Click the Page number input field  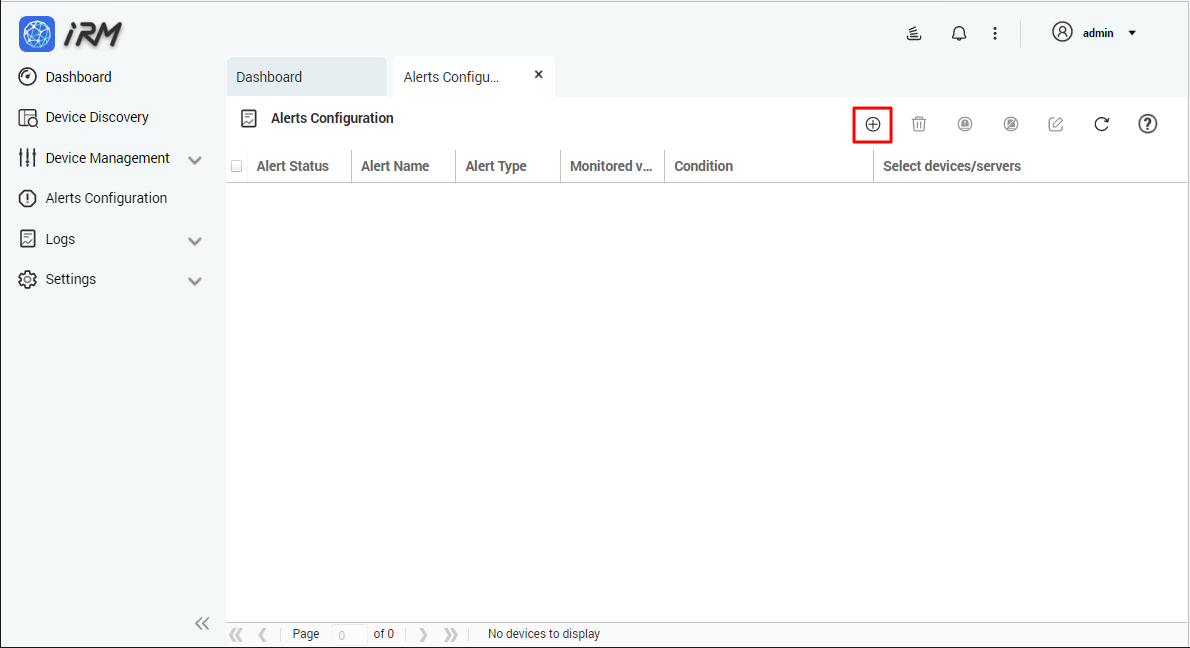pos(347,634)
